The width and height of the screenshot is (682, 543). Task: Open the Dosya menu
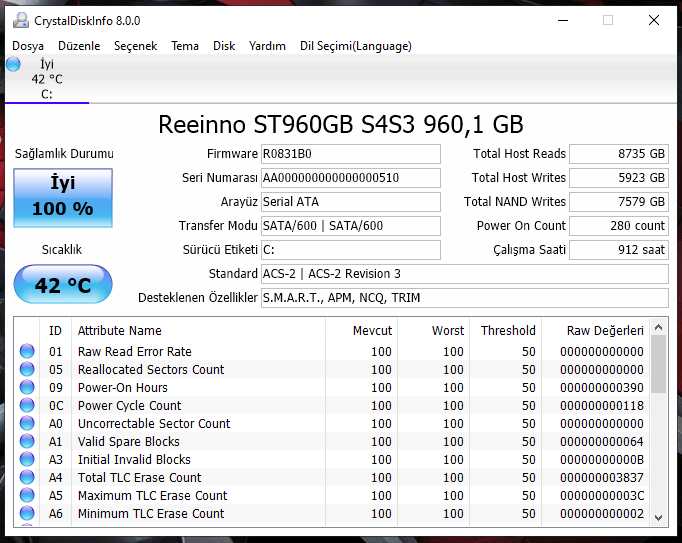(x=28, y=46)
